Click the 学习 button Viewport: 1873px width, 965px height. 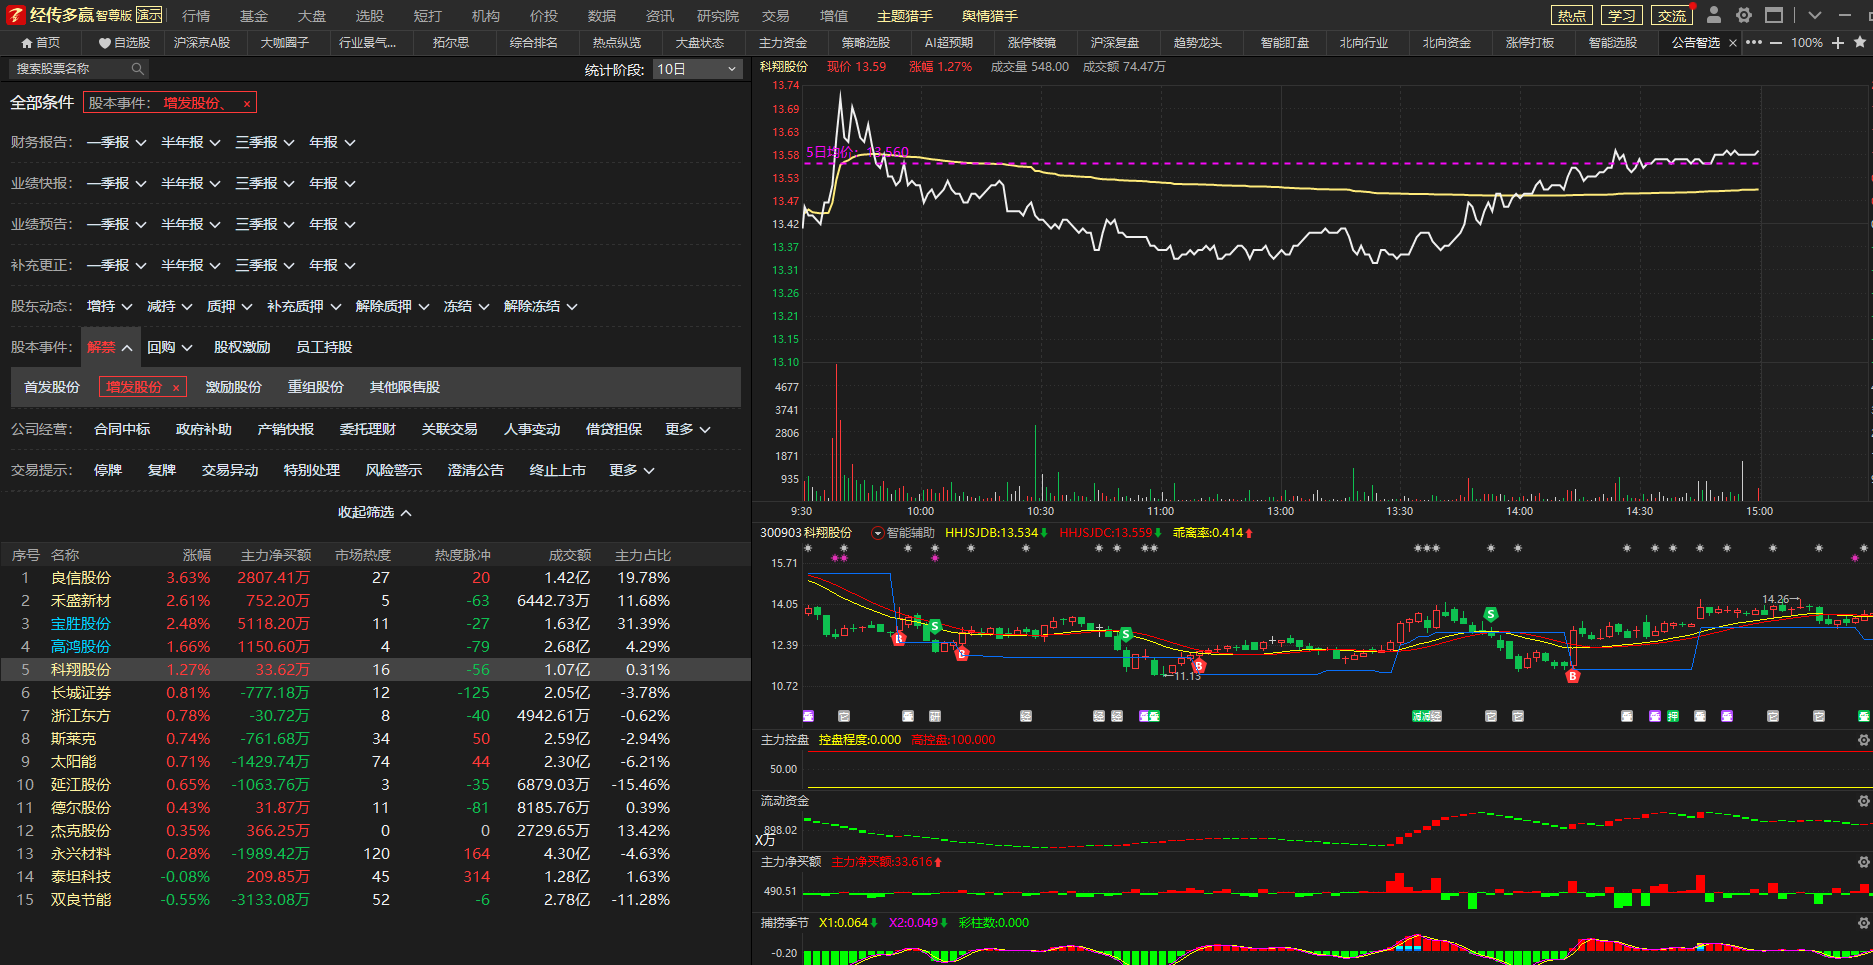pos(1622,15)
